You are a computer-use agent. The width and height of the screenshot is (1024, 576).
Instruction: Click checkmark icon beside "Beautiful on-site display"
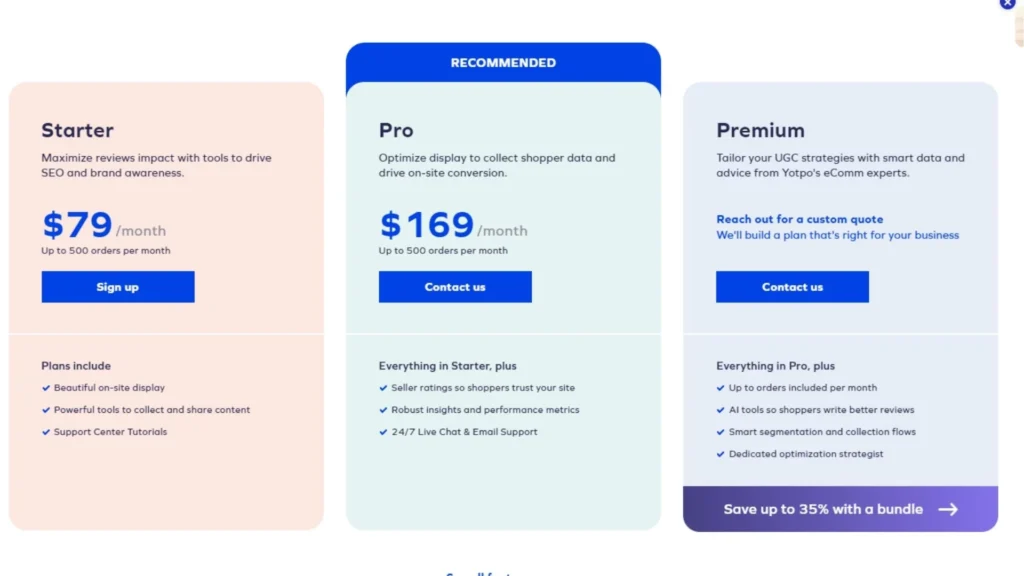click(46, 388)
